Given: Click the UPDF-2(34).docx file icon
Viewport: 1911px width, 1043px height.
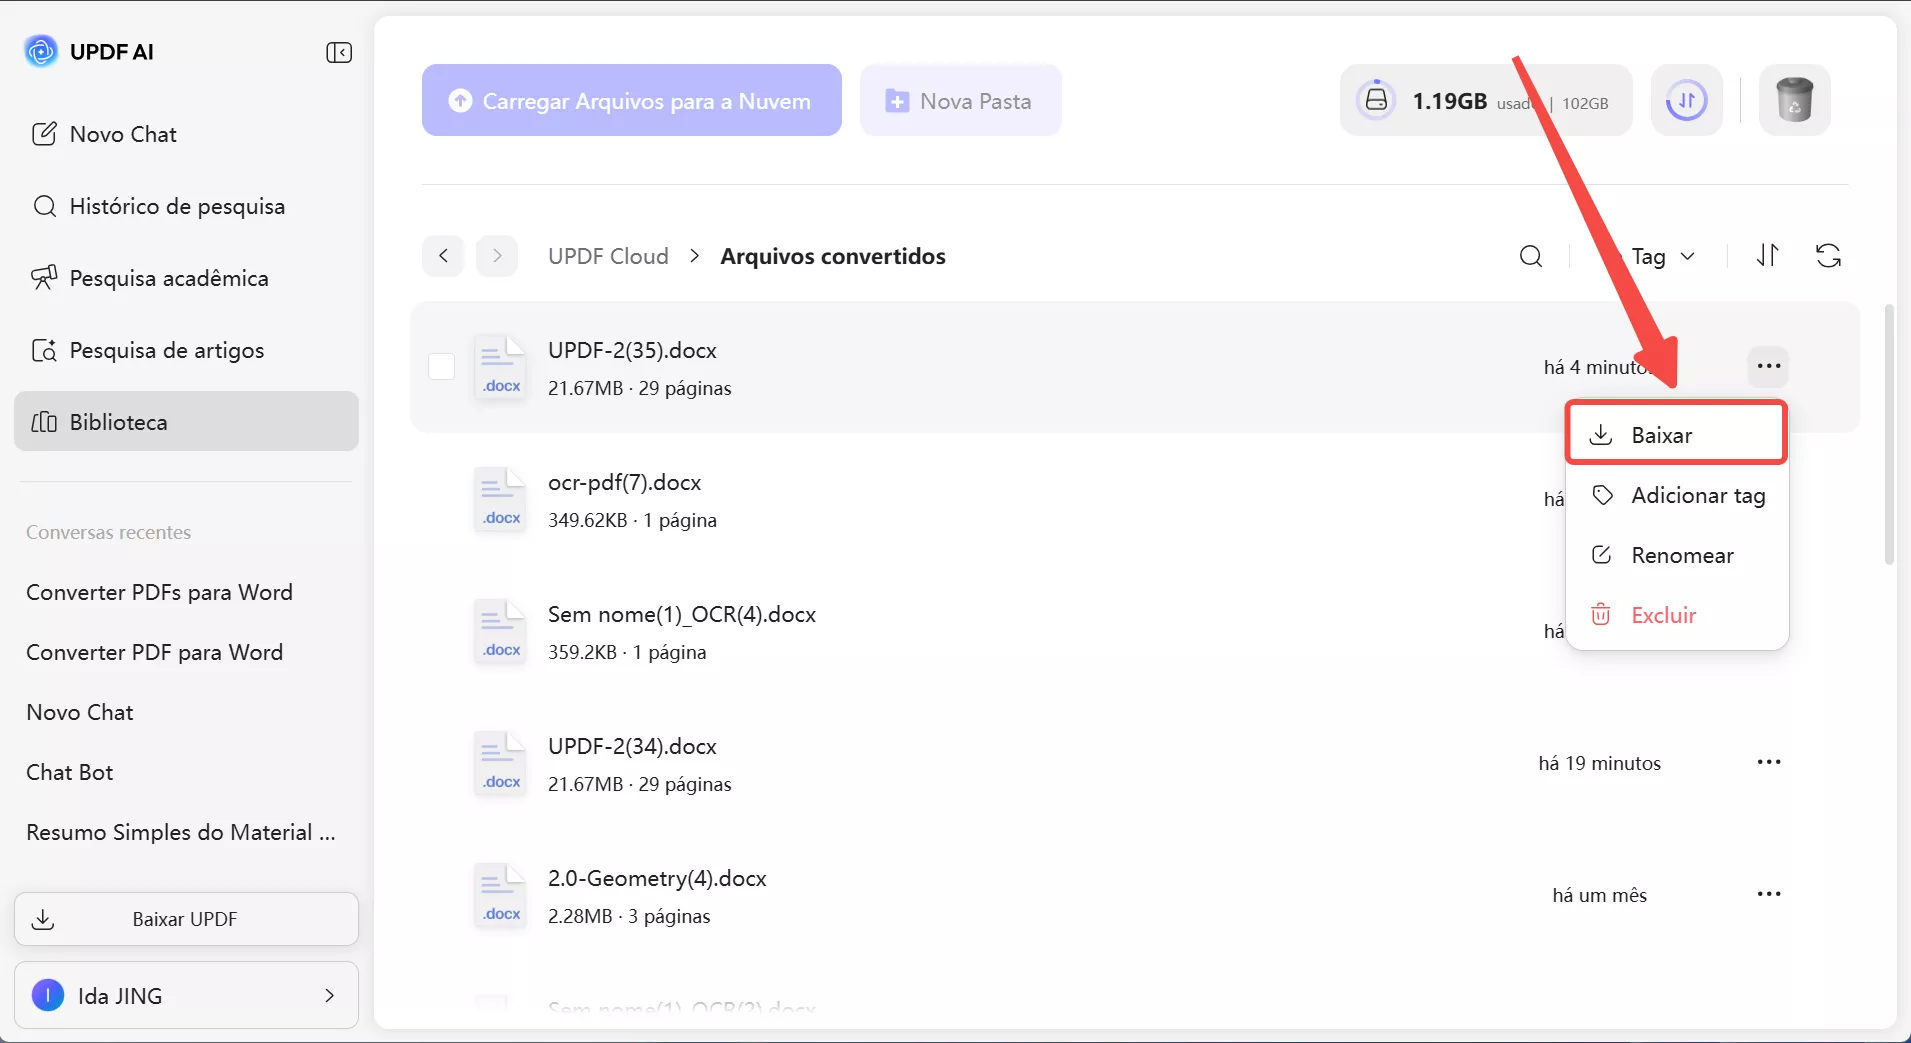Looking at the screenshot, I should [x=500, y=763].
